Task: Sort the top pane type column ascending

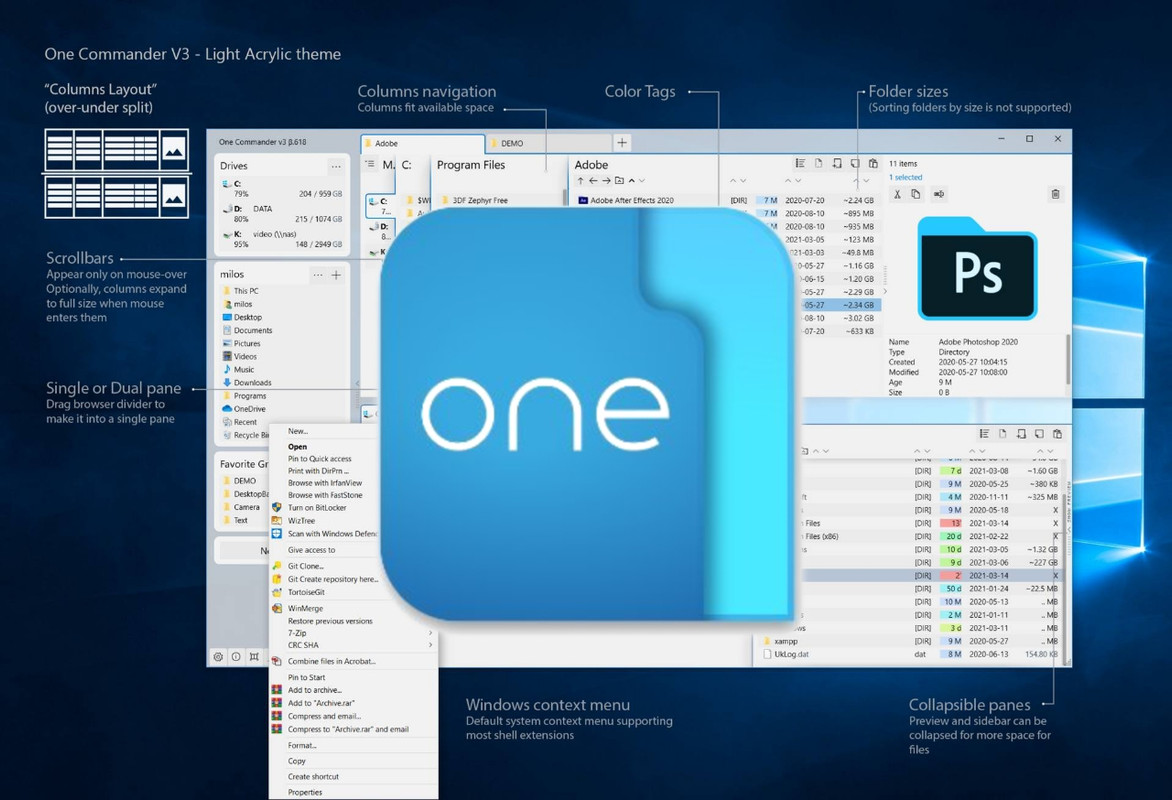Action: click(733, 181)
